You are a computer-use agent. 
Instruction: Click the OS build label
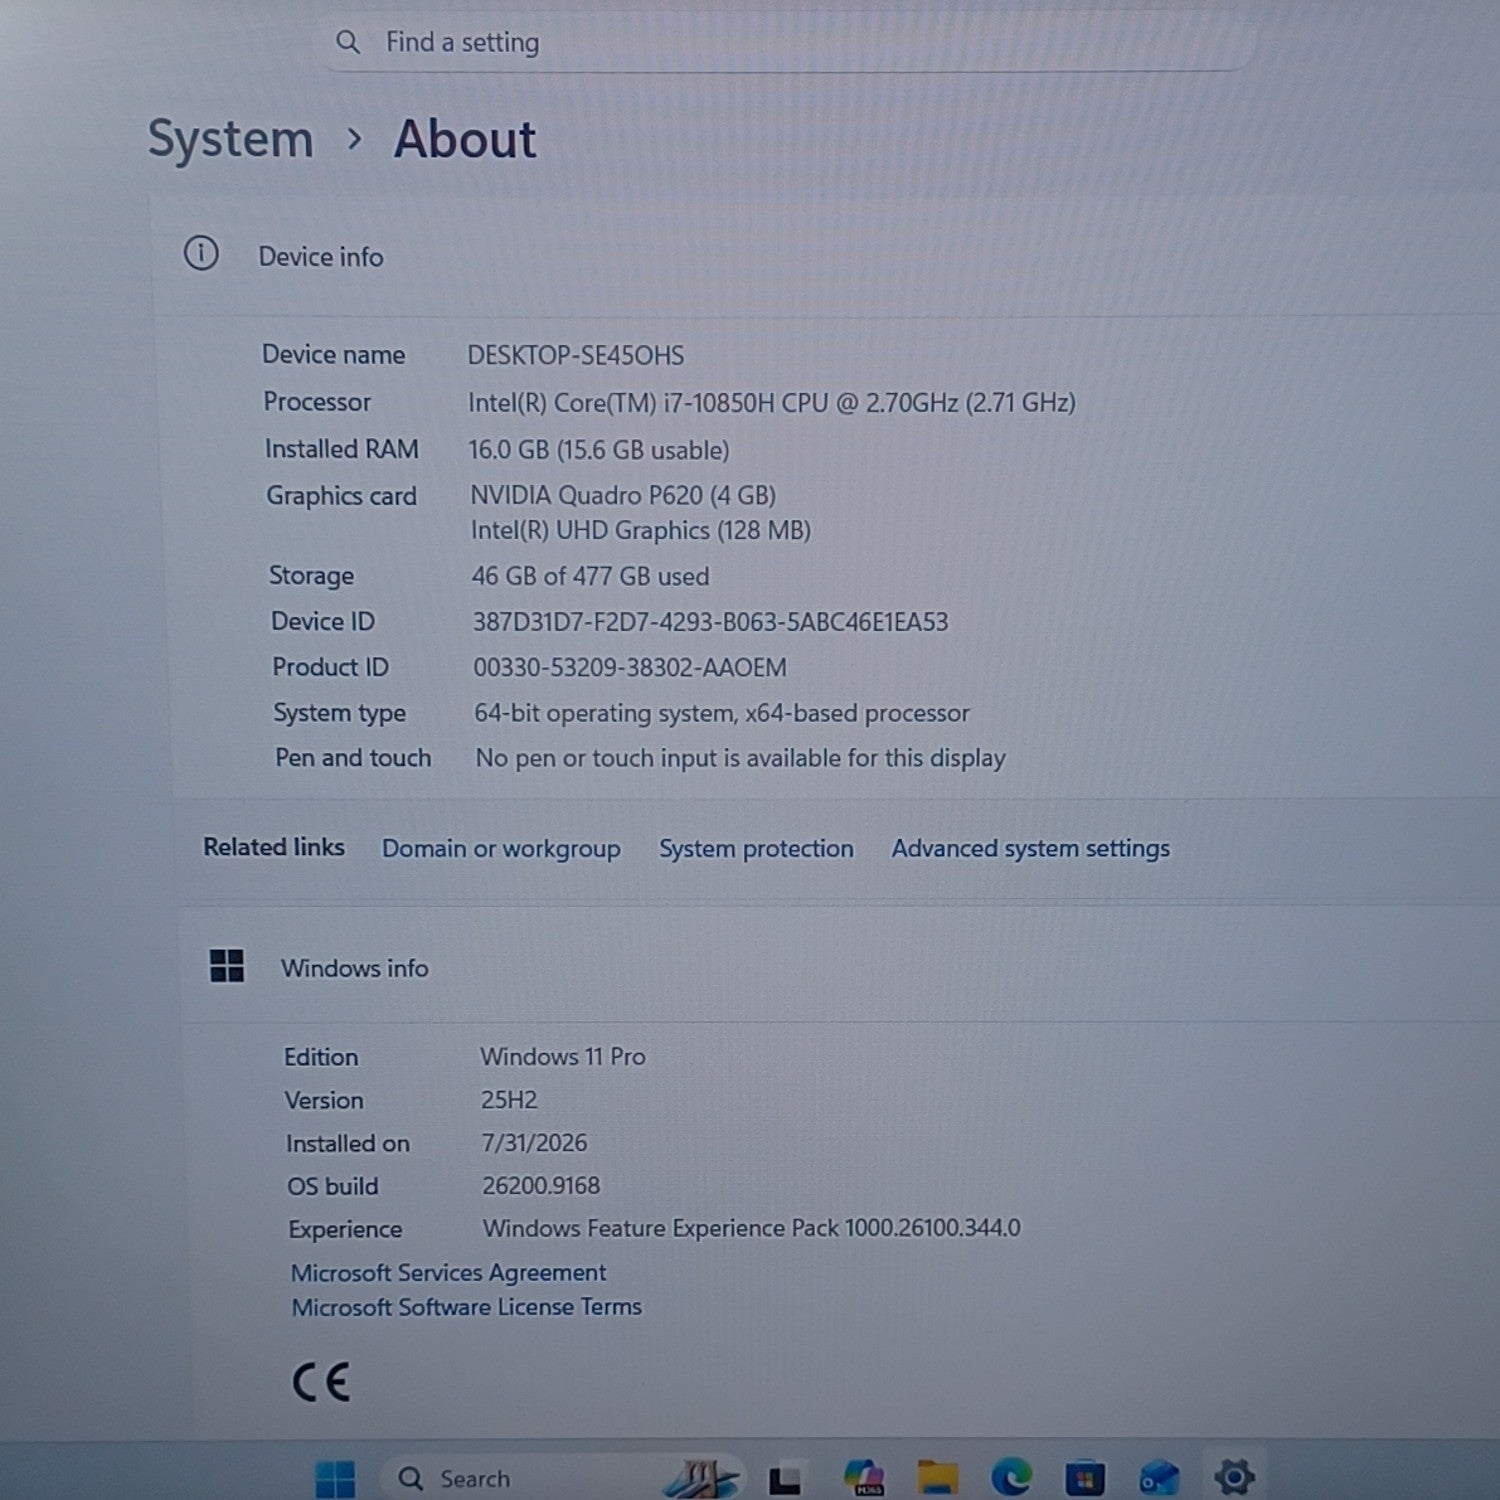tap(333, 1186)
